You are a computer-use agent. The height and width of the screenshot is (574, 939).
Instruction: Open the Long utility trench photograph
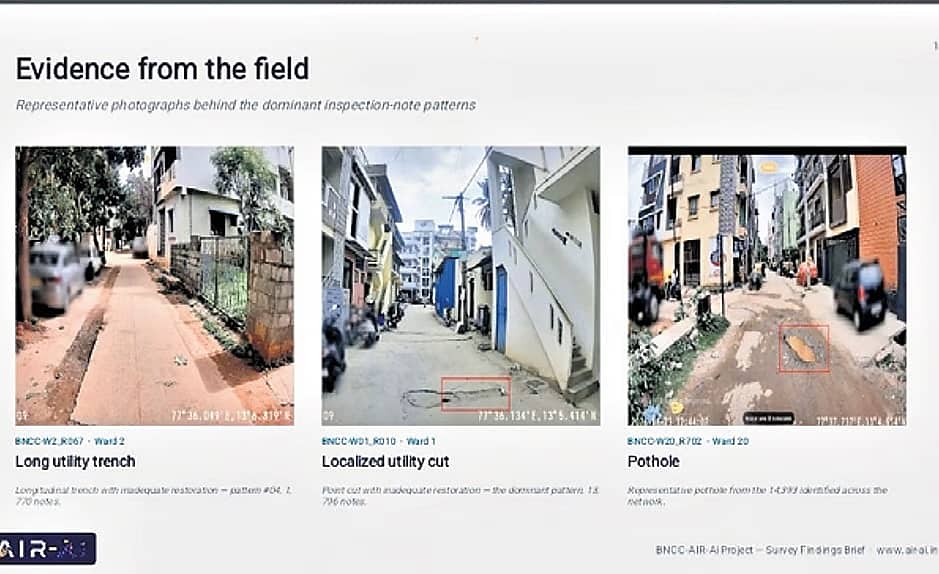click(x=155, y=286)
